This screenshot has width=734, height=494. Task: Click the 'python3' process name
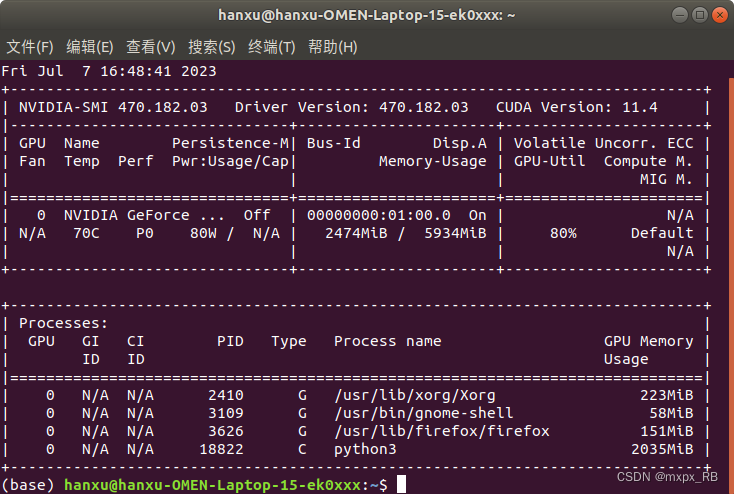[365, 450]
